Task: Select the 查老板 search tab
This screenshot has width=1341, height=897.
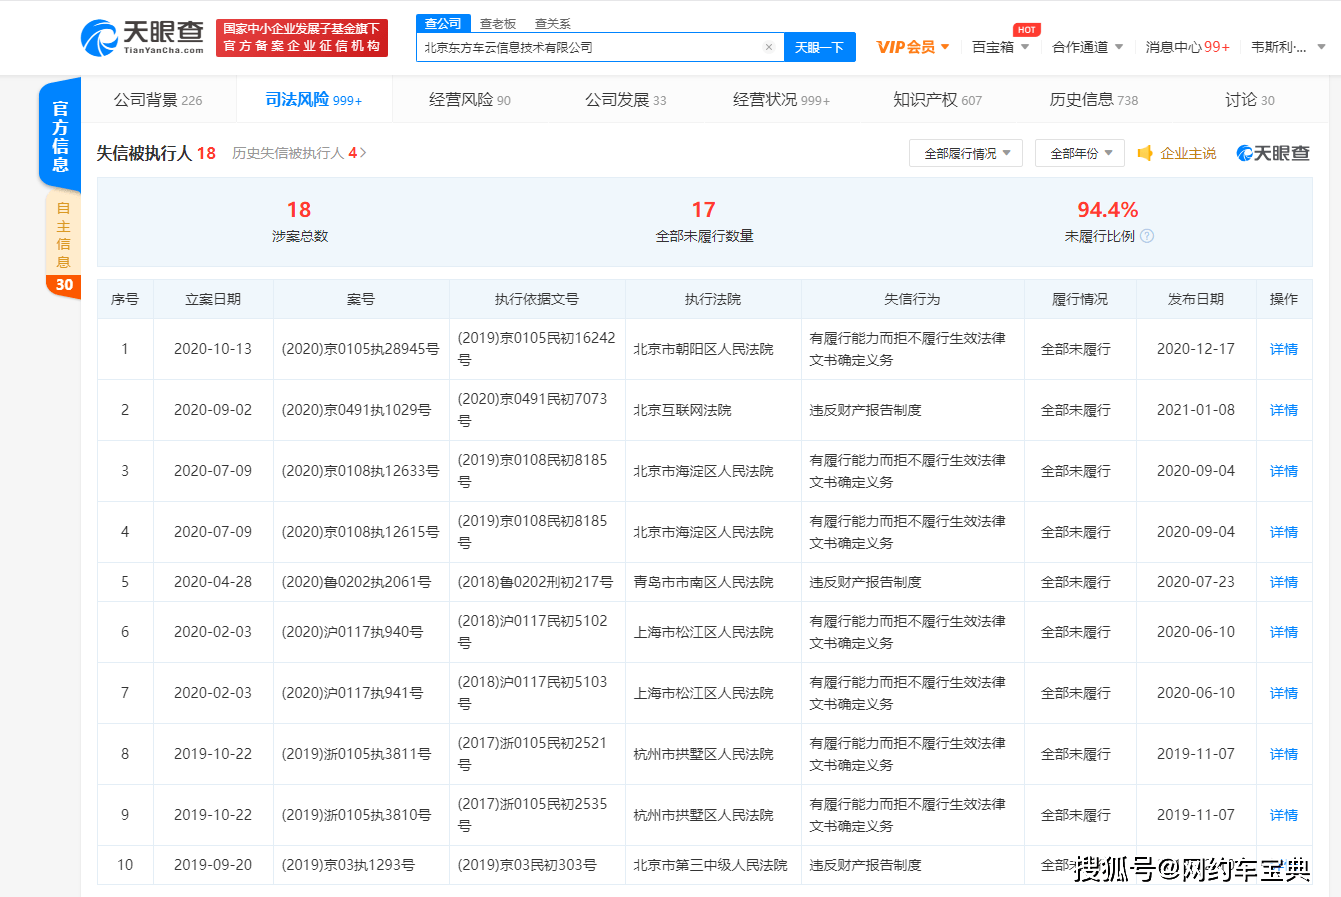Action: [497, 23]
